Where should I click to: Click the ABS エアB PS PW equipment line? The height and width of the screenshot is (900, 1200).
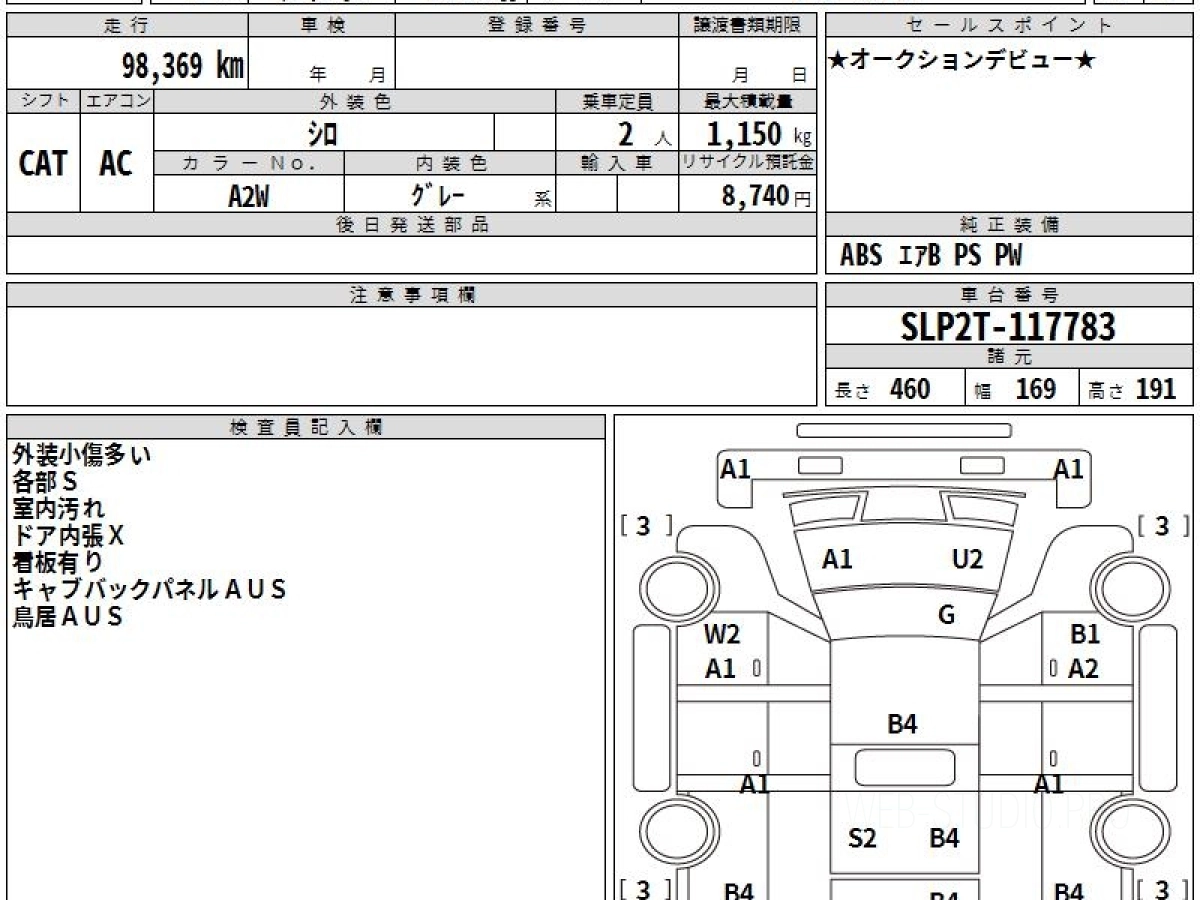(x=931, y=256)
